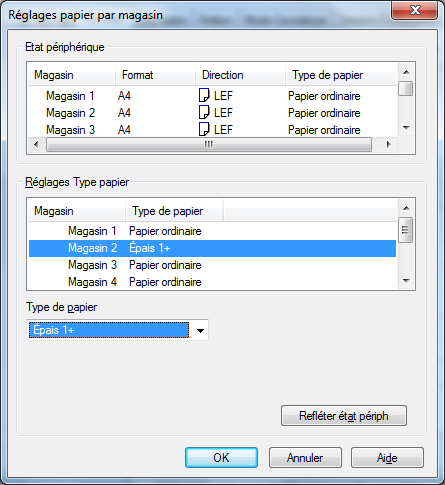Click the OK button
445x485 pixels.
click(x=221, y=458)
